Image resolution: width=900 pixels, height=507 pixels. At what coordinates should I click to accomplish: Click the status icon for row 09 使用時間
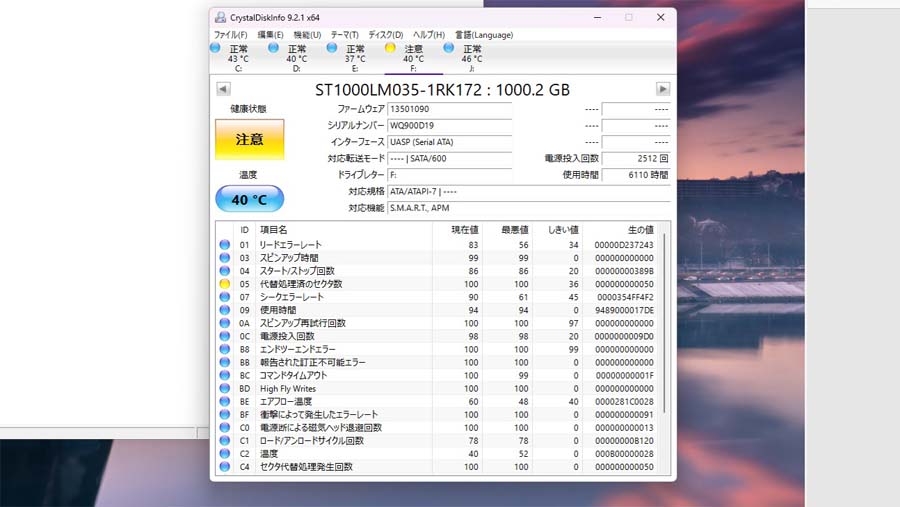coord(224,310)
